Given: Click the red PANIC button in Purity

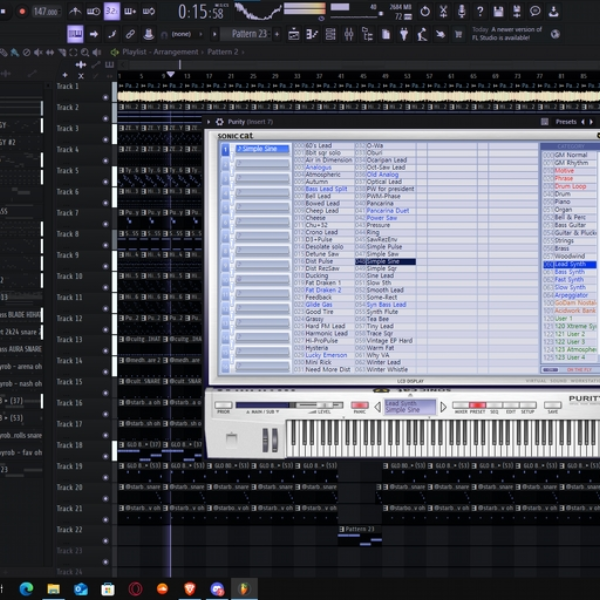Looking at the screenshot, I should point(360,405).
